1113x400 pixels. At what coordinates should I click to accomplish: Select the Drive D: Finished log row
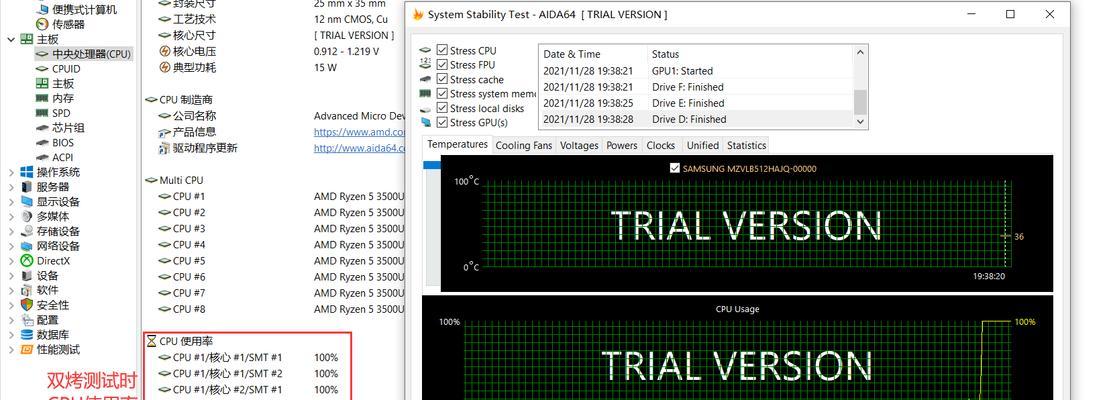coord(696,119)
